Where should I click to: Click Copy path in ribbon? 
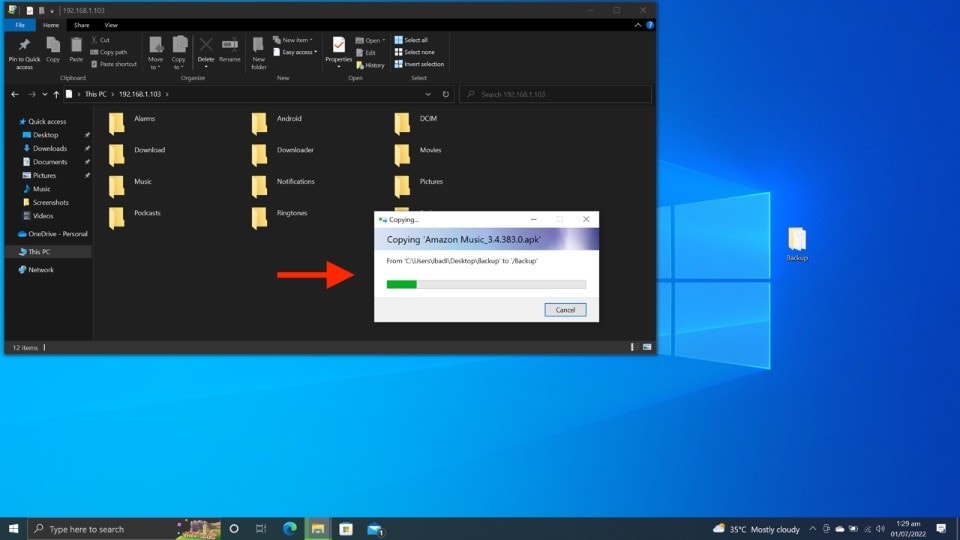coord(109,52)
